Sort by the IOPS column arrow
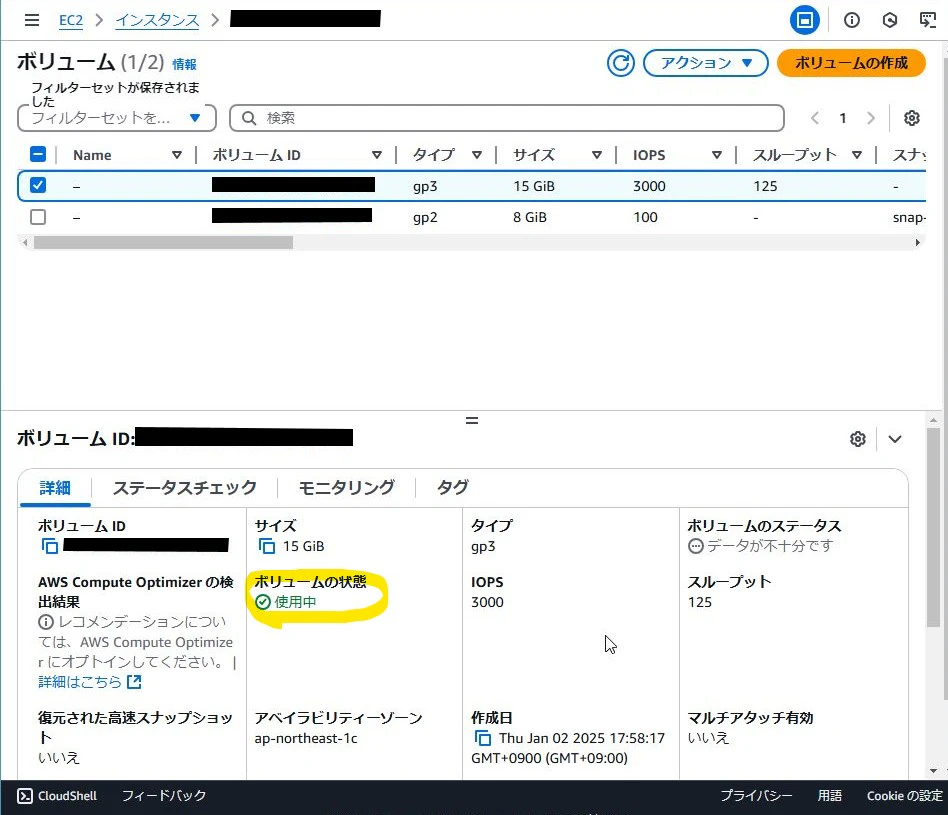The height and width of the screenshot is (815, 948). point(716,155)
